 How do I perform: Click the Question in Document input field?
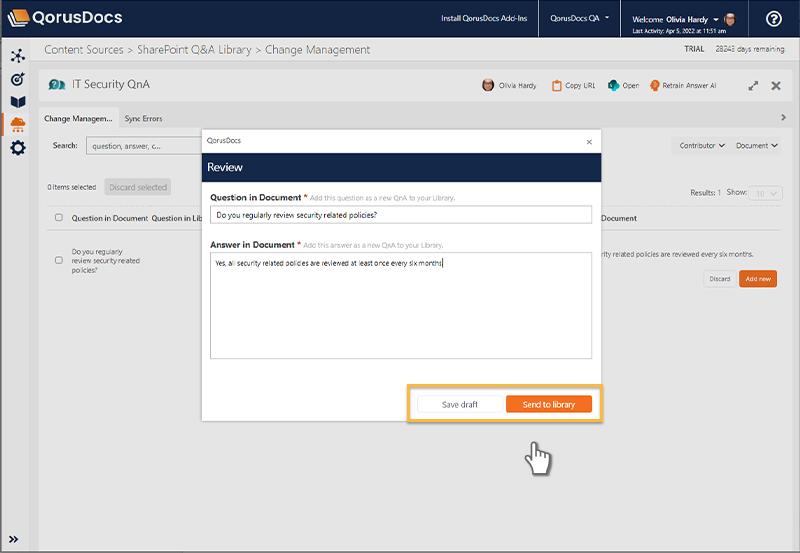[x=400, y=214]
